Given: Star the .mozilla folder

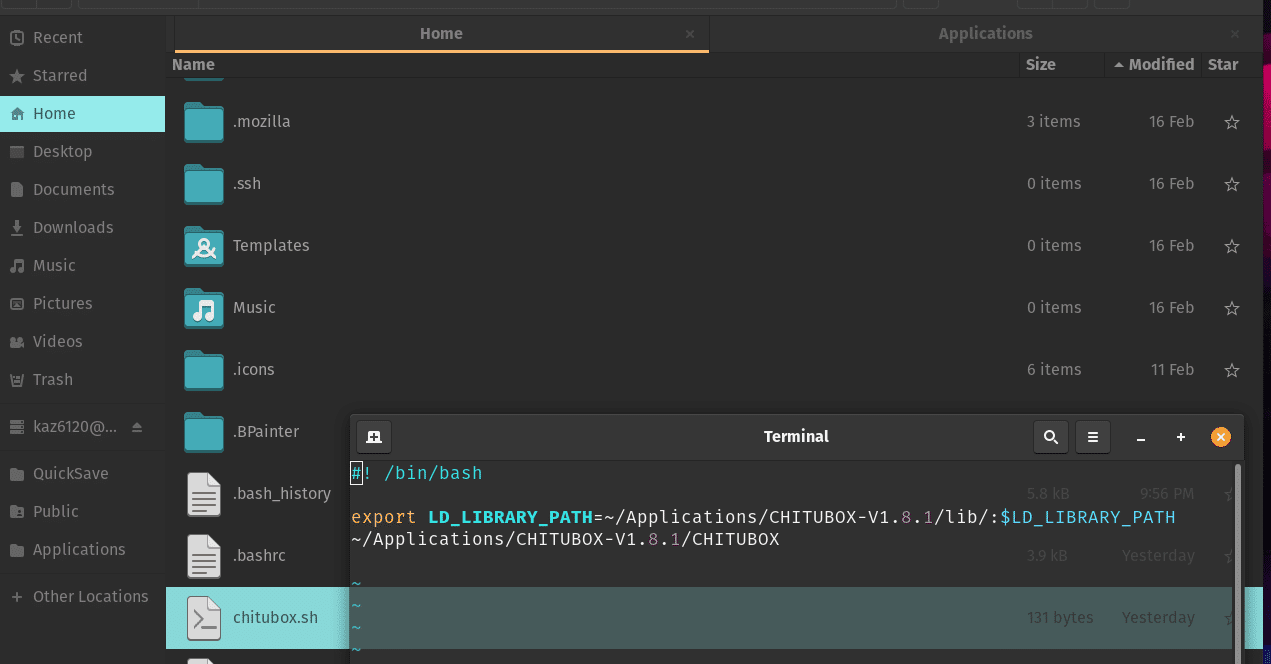Looking at the screenshot, I should [x=1231, y=121].
